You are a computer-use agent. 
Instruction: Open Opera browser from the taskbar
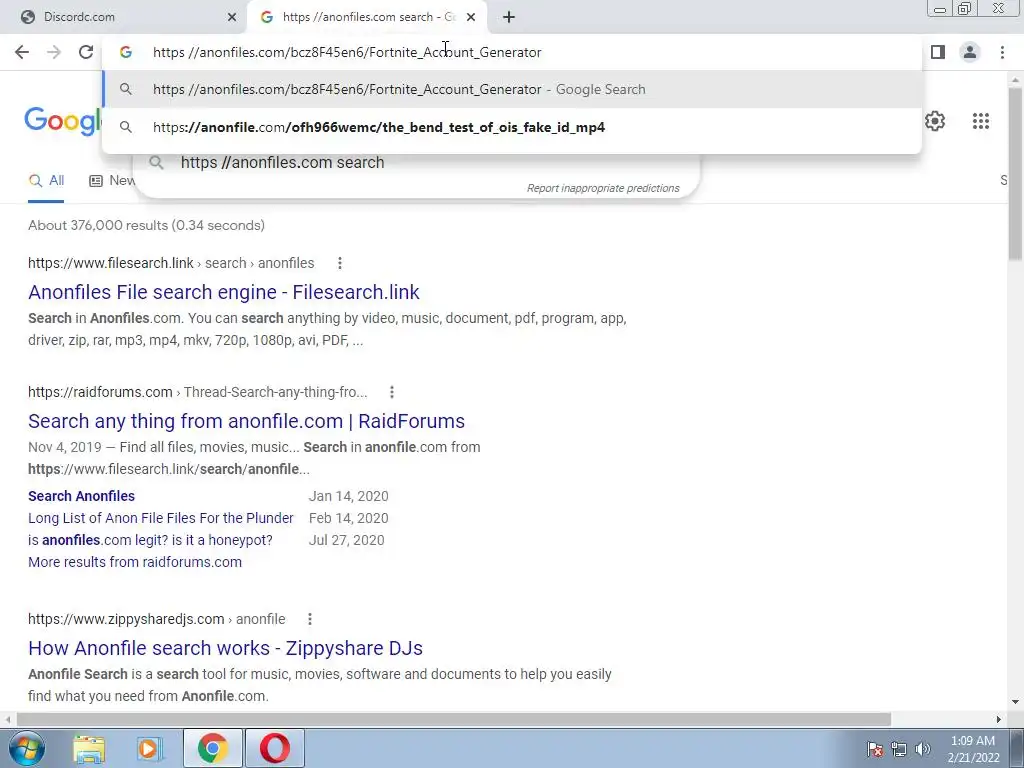(x=275, y=748)
